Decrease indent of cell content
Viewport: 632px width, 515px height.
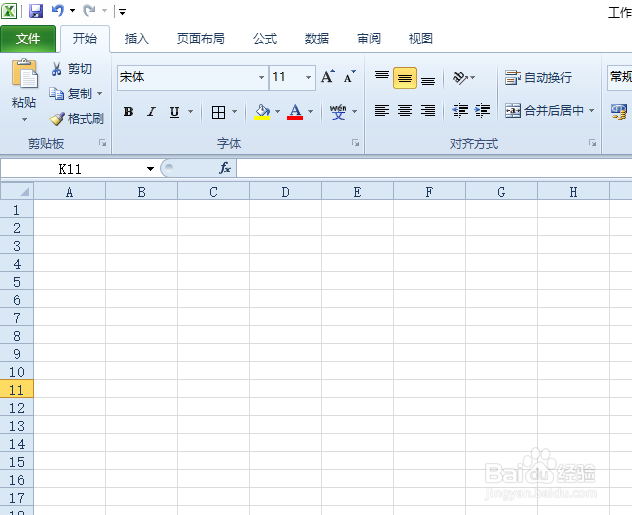pyautogui.click(x=459, y=110)
